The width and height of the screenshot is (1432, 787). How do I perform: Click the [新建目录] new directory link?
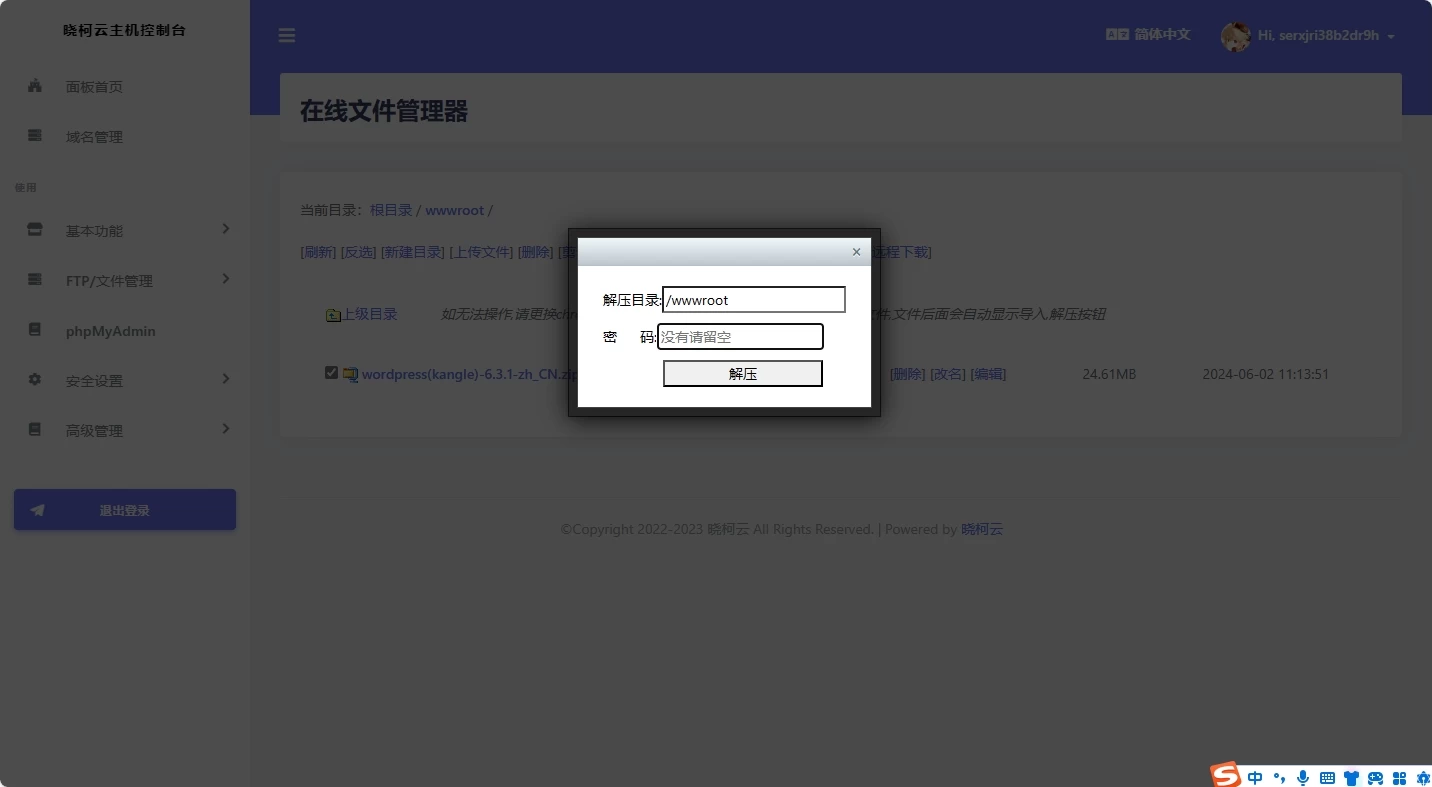pyautogui.click(x=413, y=252)
